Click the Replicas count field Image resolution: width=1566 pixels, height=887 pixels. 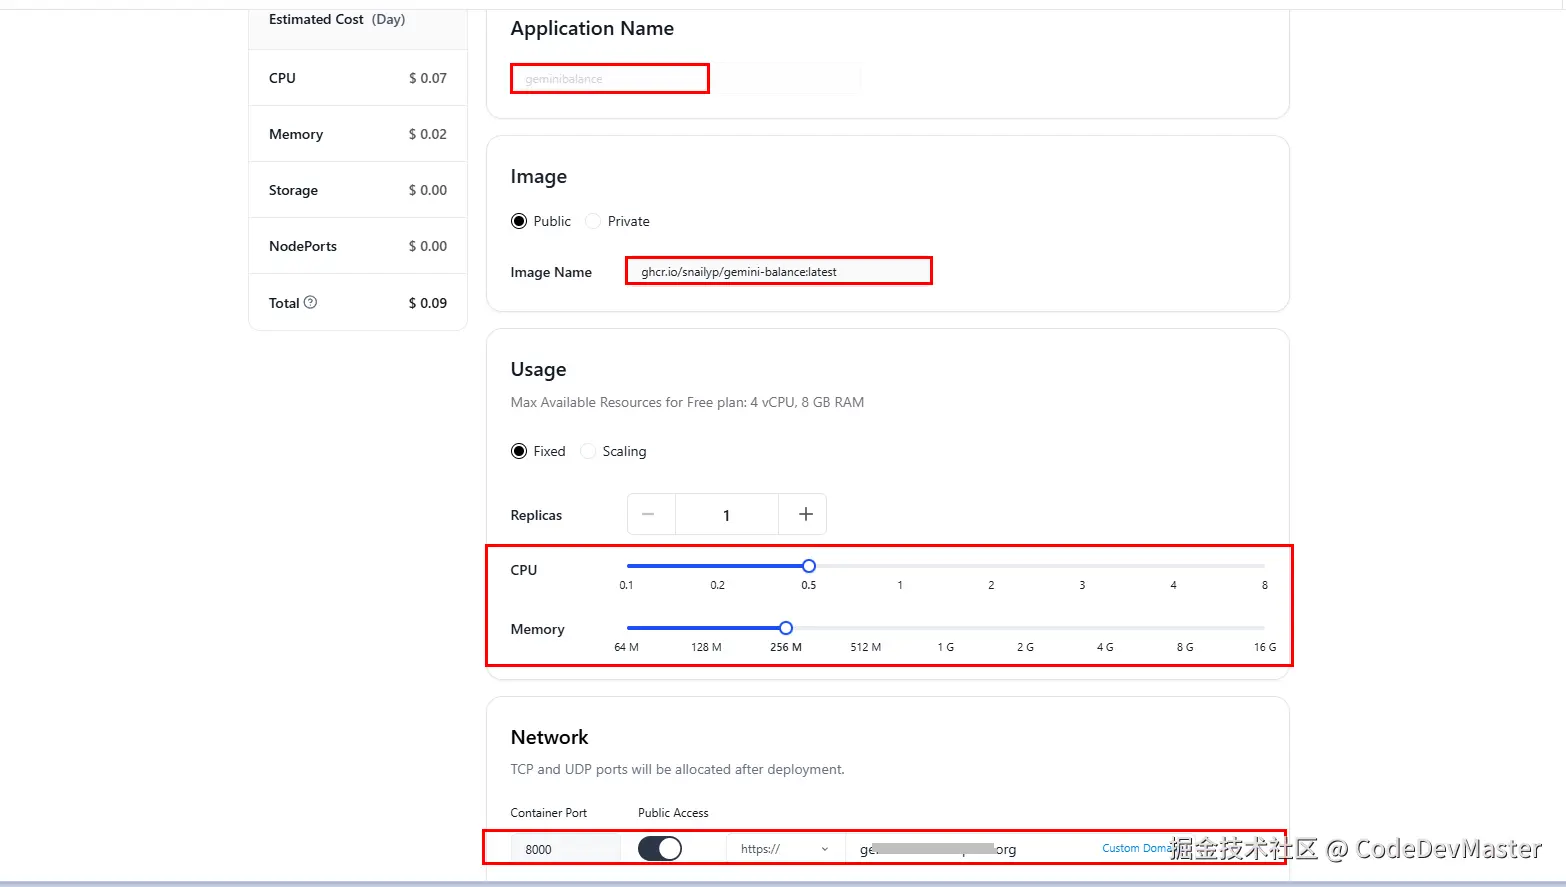727,514
